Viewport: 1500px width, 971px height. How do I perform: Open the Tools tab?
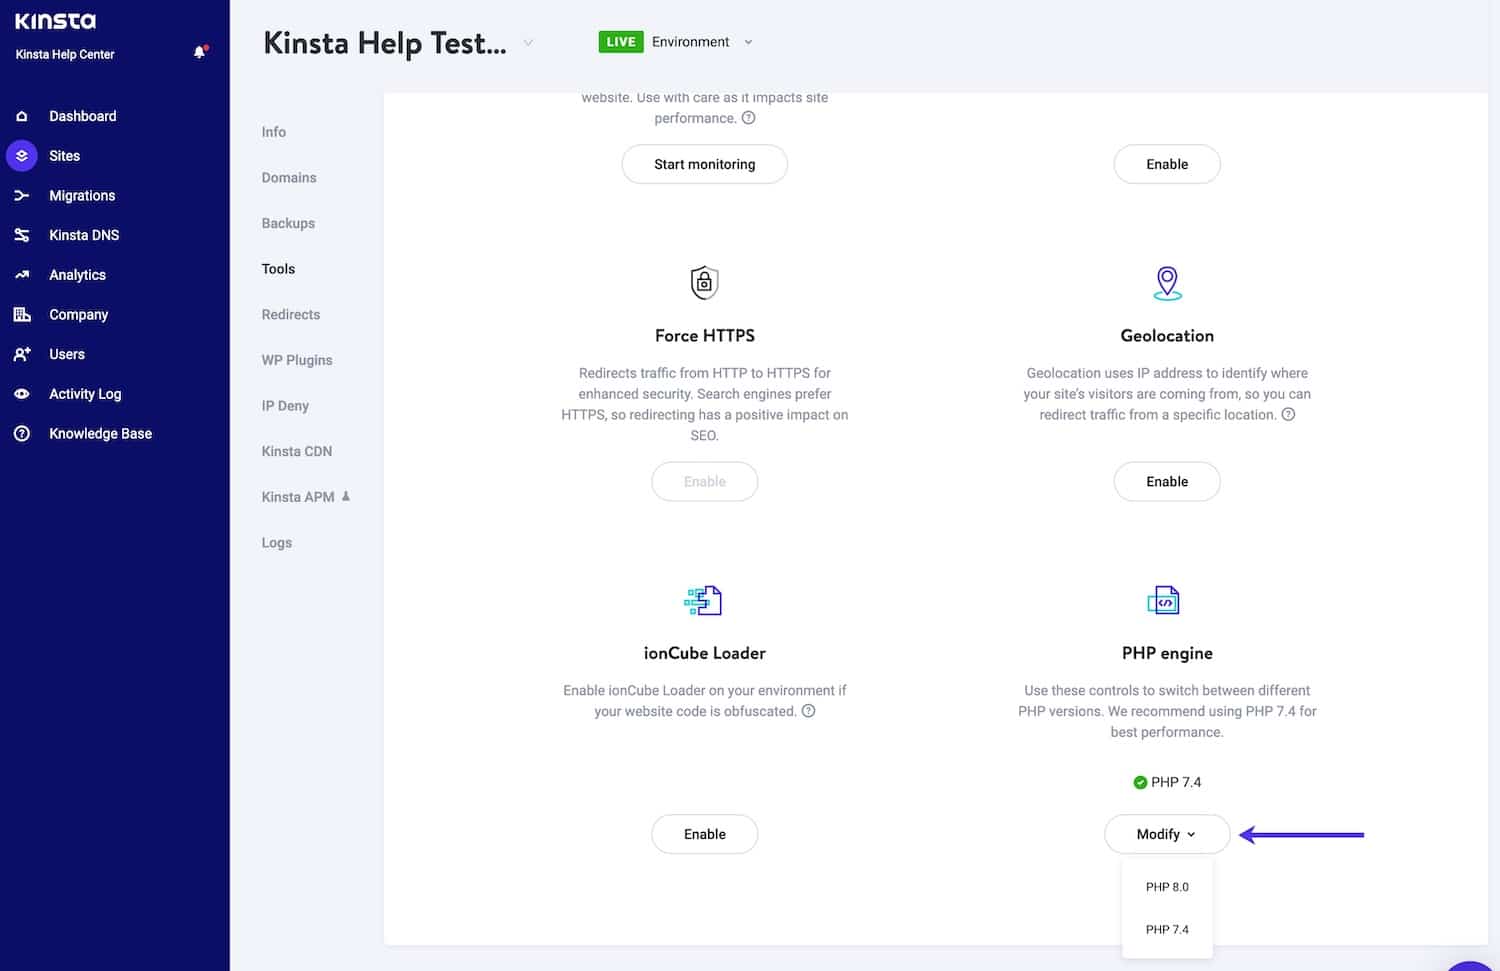tap(278, 269)
